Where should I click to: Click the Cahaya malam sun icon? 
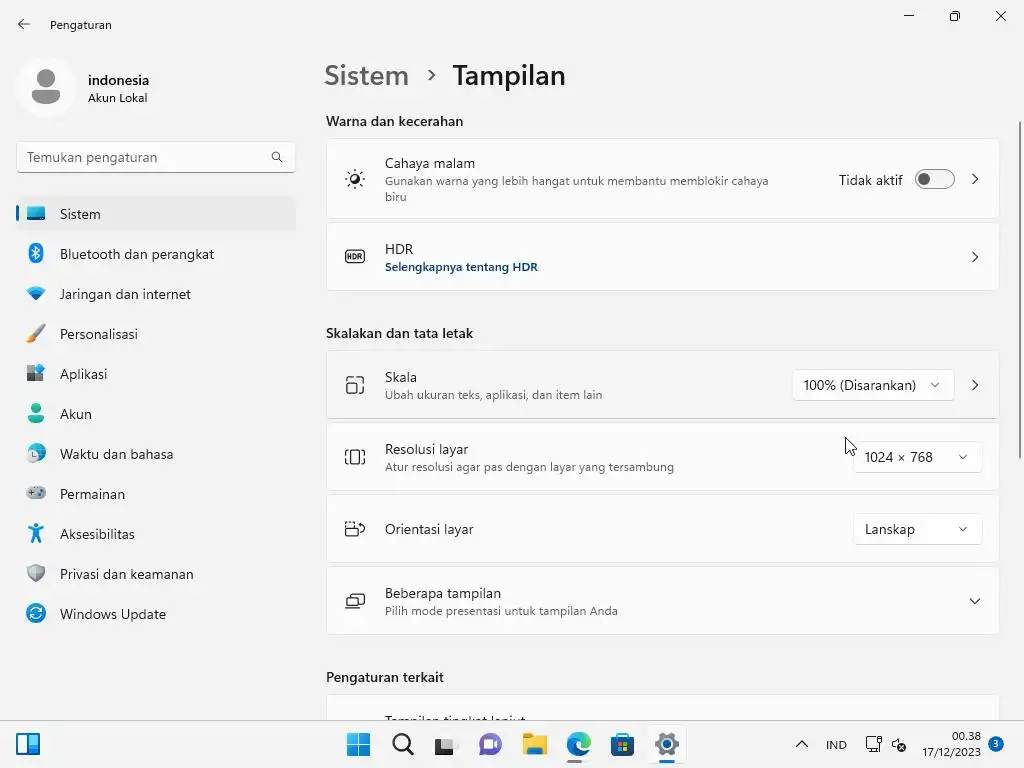(355, 179)
